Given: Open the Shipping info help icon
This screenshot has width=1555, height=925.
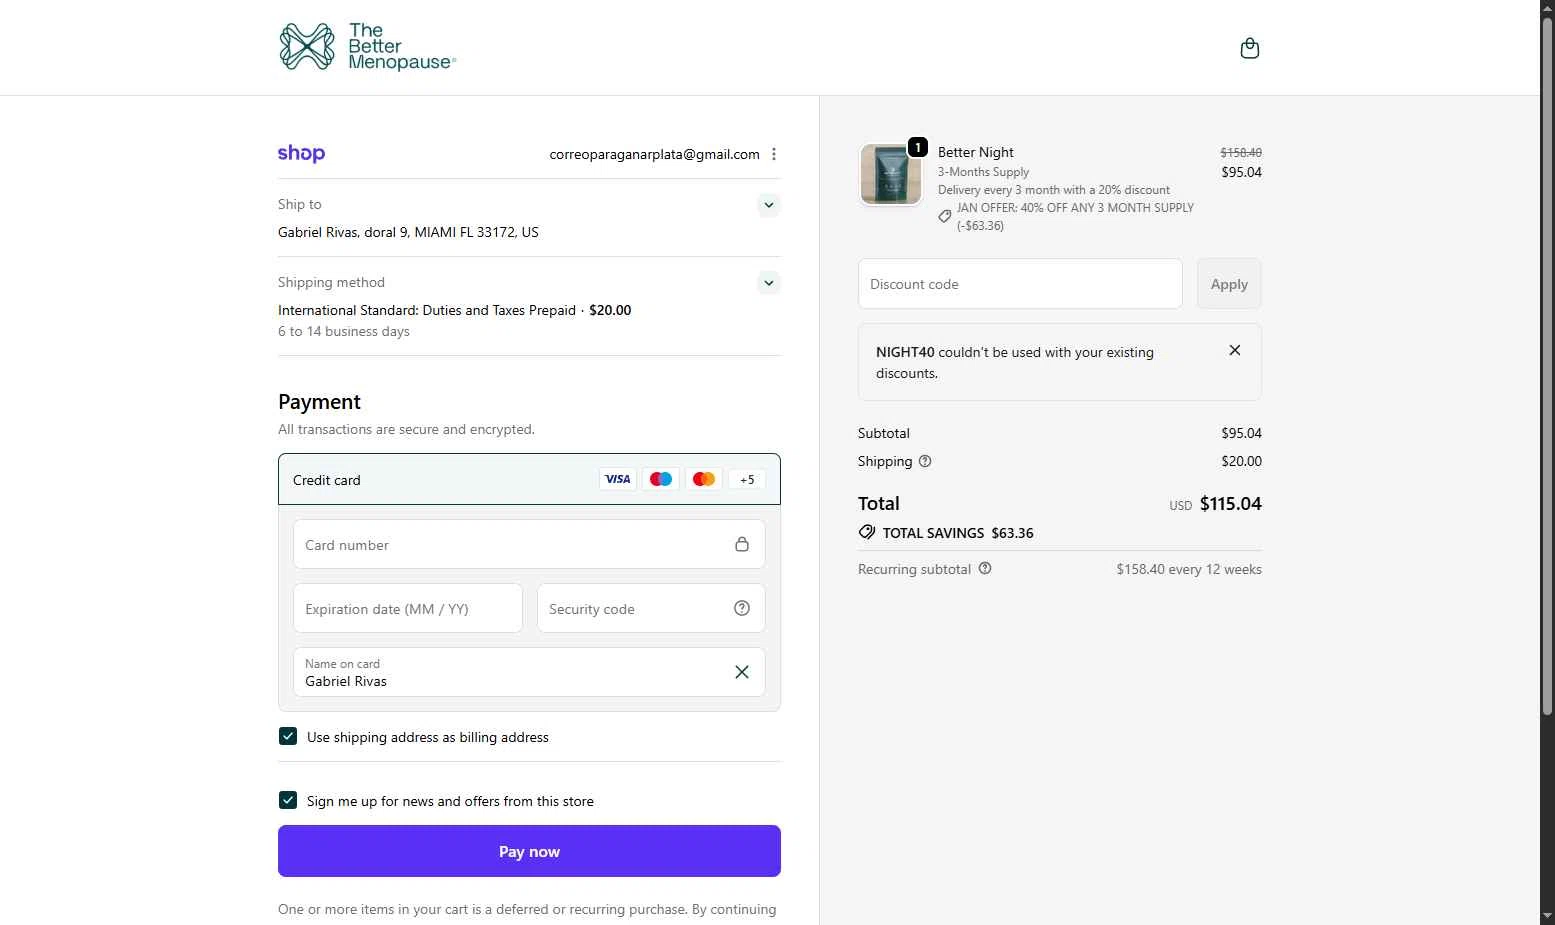Looking at the screenshot, I should coord(925,461).
